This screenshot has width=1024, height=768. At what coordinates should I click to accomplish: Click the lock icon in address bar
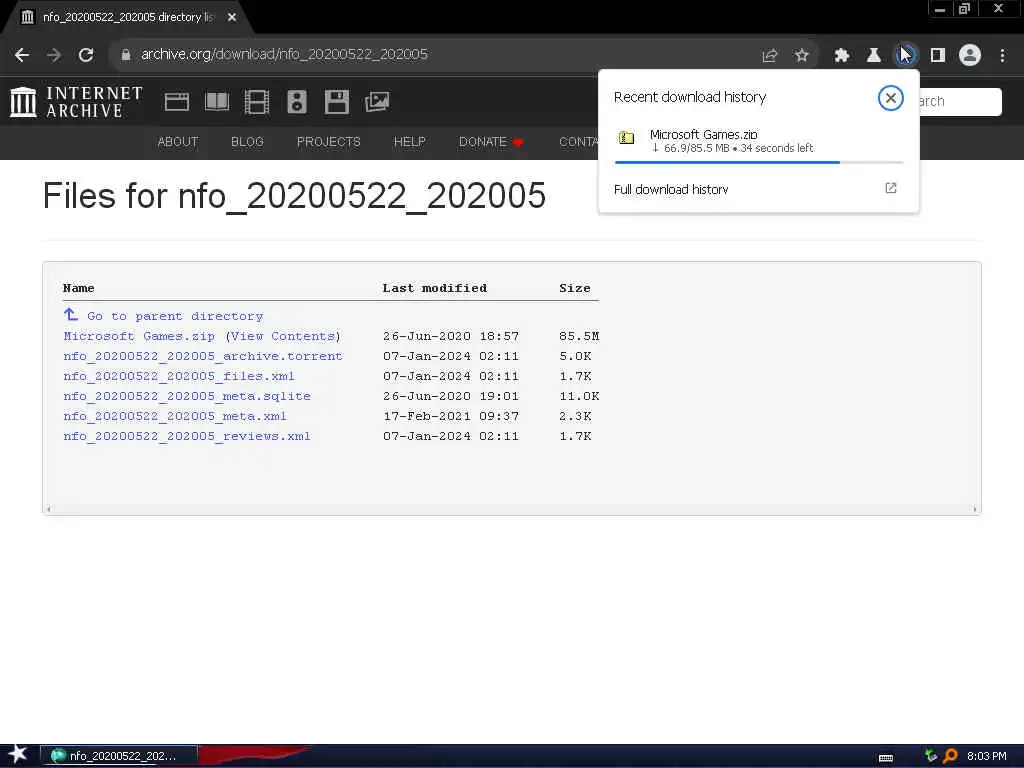pyautogui.click(x=125, y=55)
